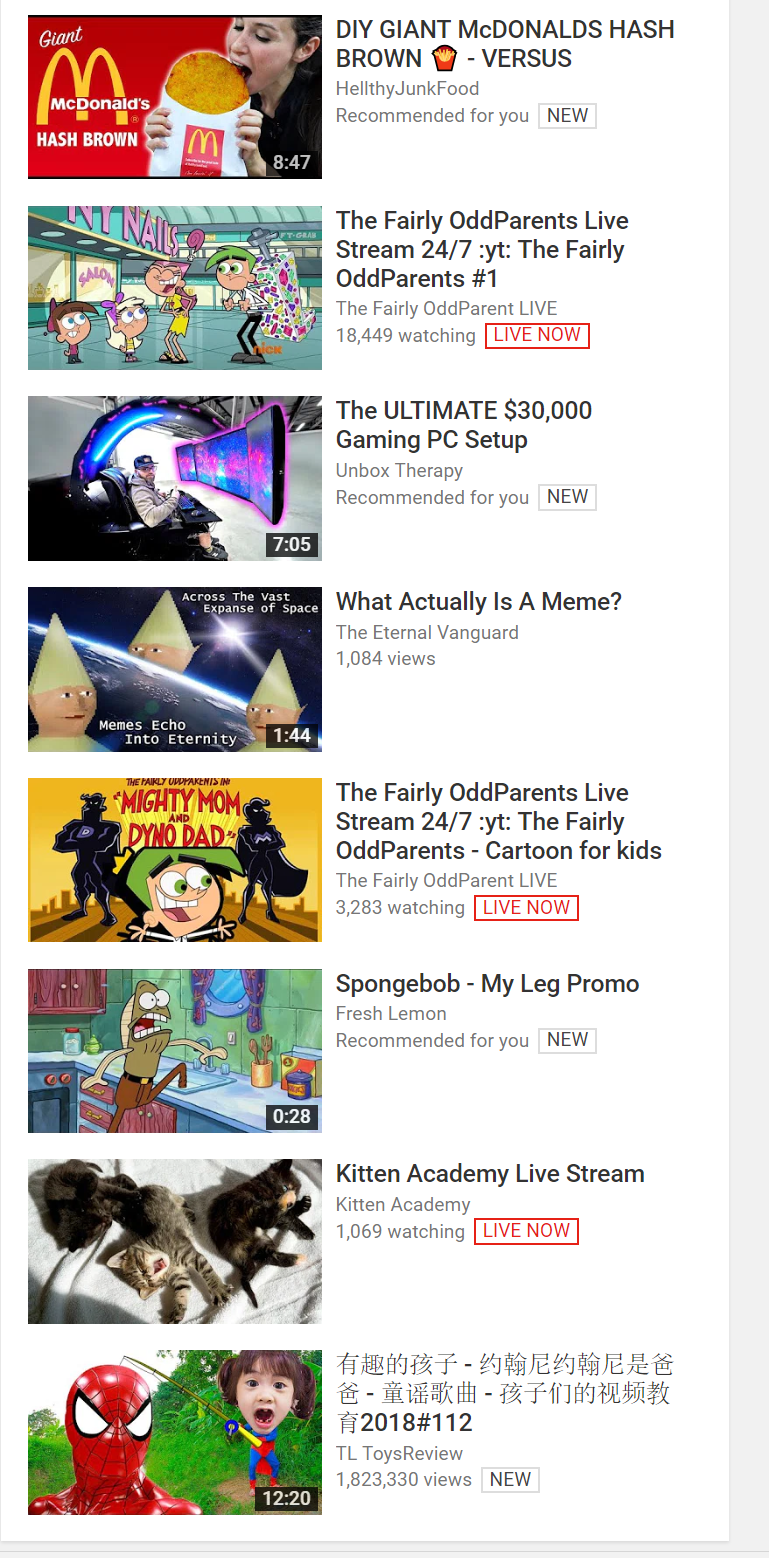Click the NEW badge on the hash brown video
769x1558 pixels.
click(567, 116)
